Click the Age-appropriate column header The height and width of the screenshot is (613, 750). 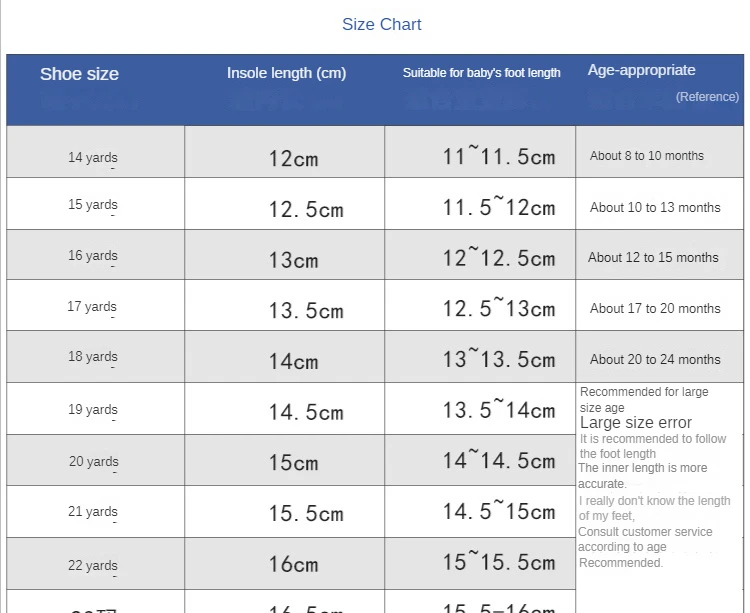[x=641, y=70]
